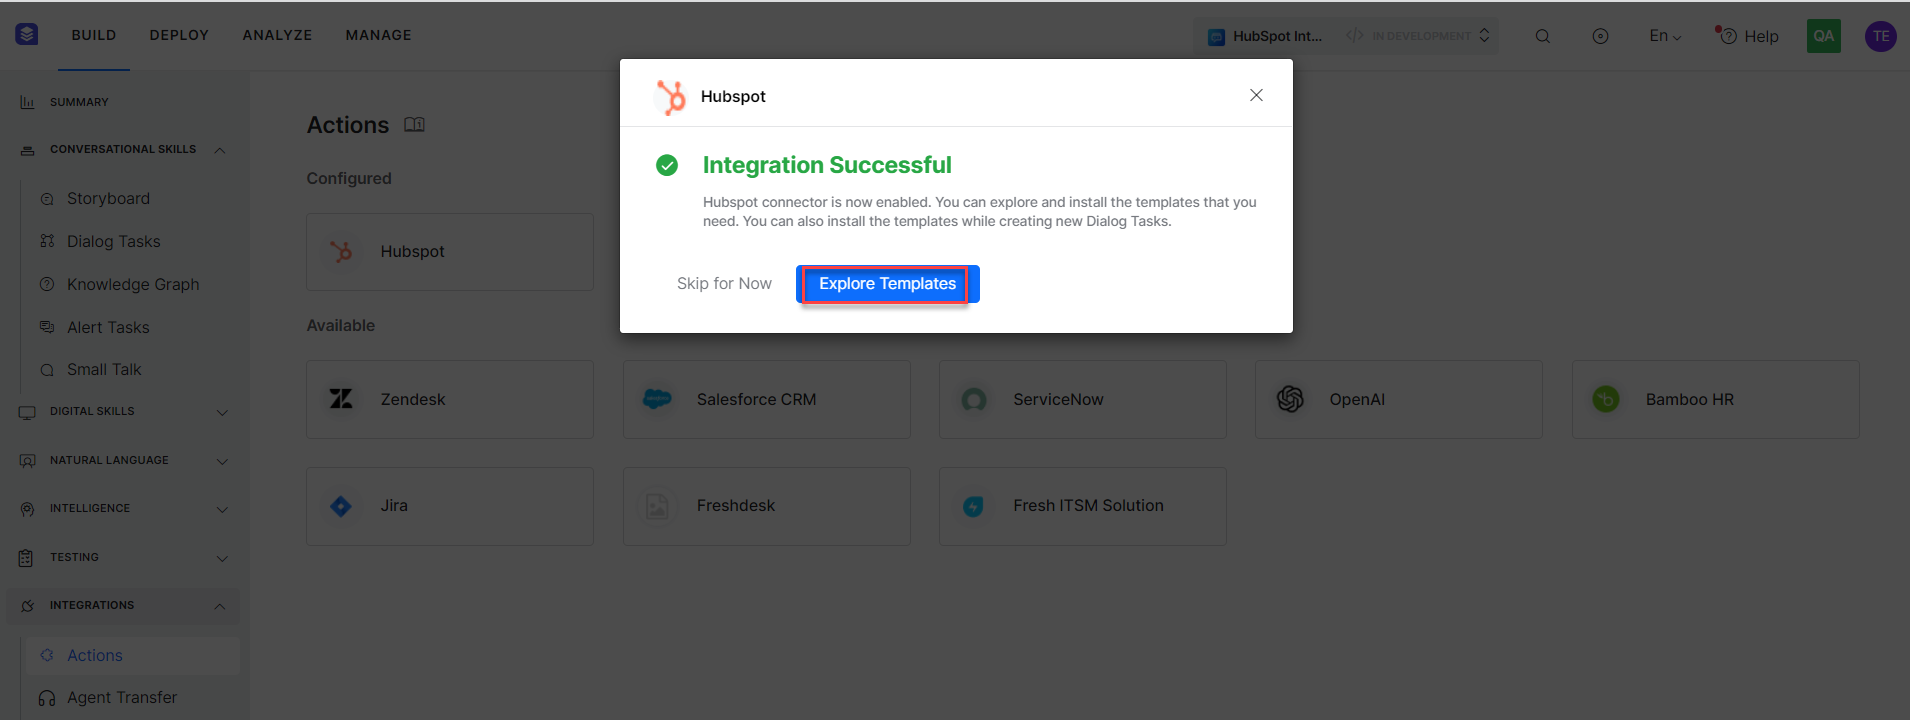The width and height of the screenshot is (1910, 720).
Task: Click the OpenAI logo icon
Action: click(1290, 399)
